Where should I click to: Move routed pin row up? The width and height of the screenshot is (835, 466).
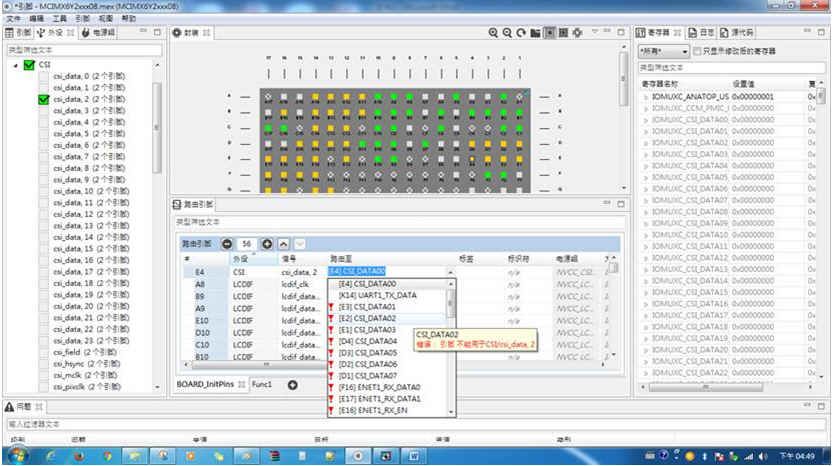pos(283,244)
